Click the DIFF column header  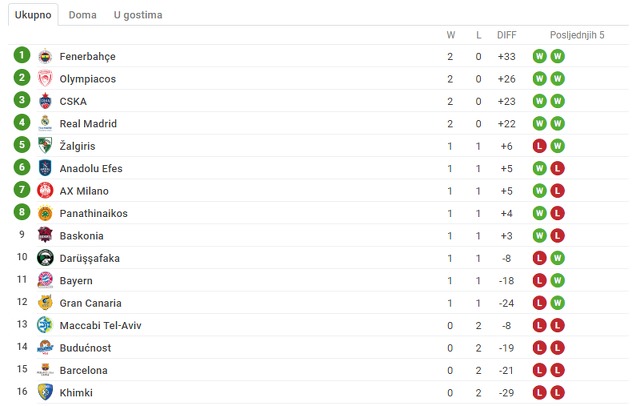(507, 35)
